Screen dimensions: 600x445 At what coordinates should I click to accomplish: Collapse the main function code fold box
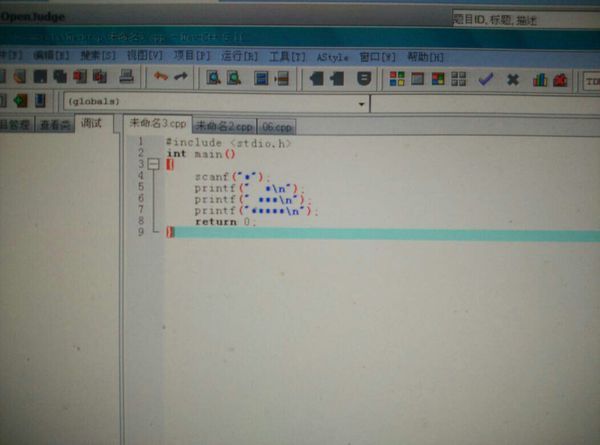tap(153, 164)
